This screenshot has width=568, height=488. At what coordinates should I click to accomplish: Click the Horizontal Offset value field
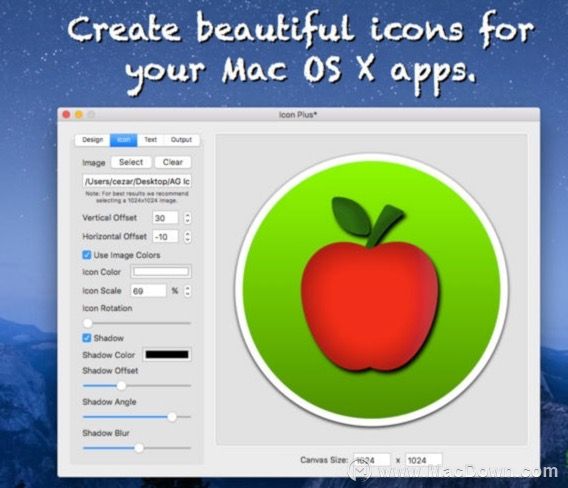(165, 237)
